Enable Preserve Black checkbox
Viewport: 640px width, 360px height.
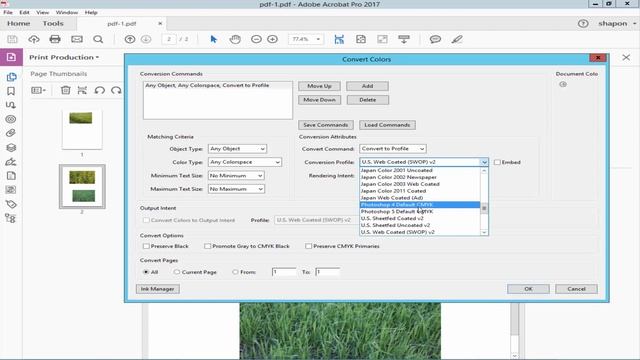(146, 246)
